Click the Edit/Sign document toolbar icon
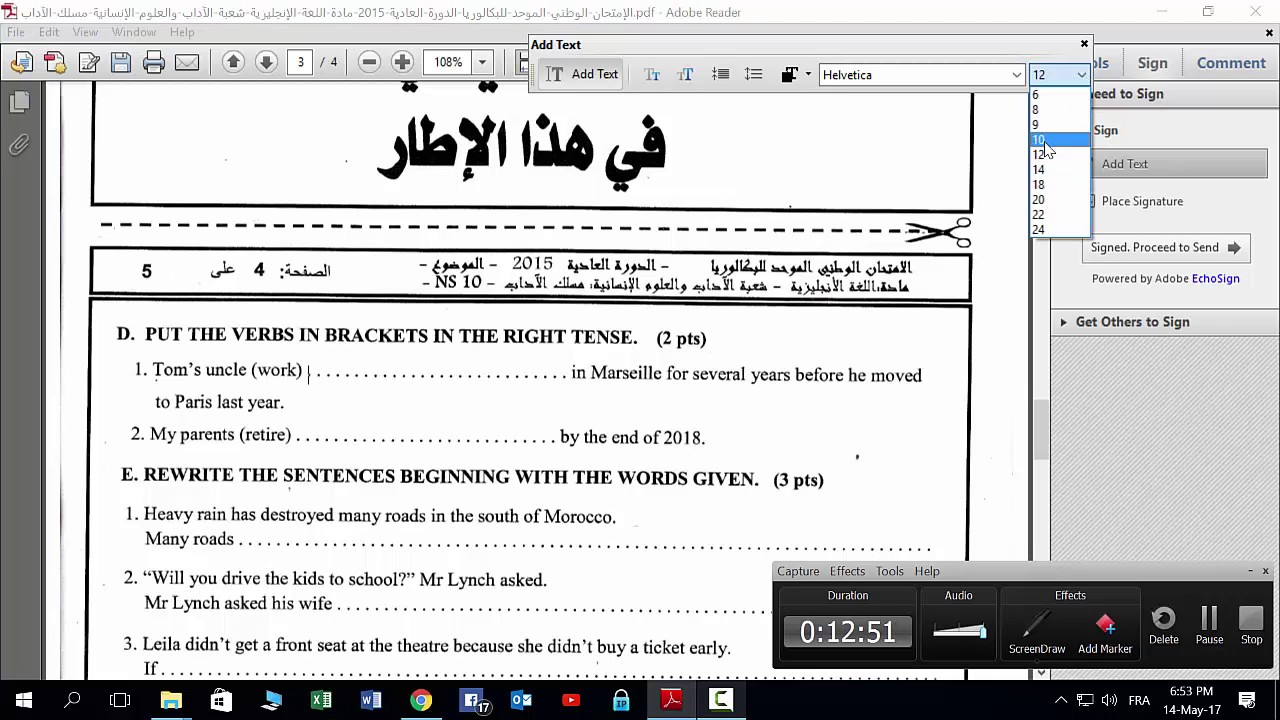 88,62
